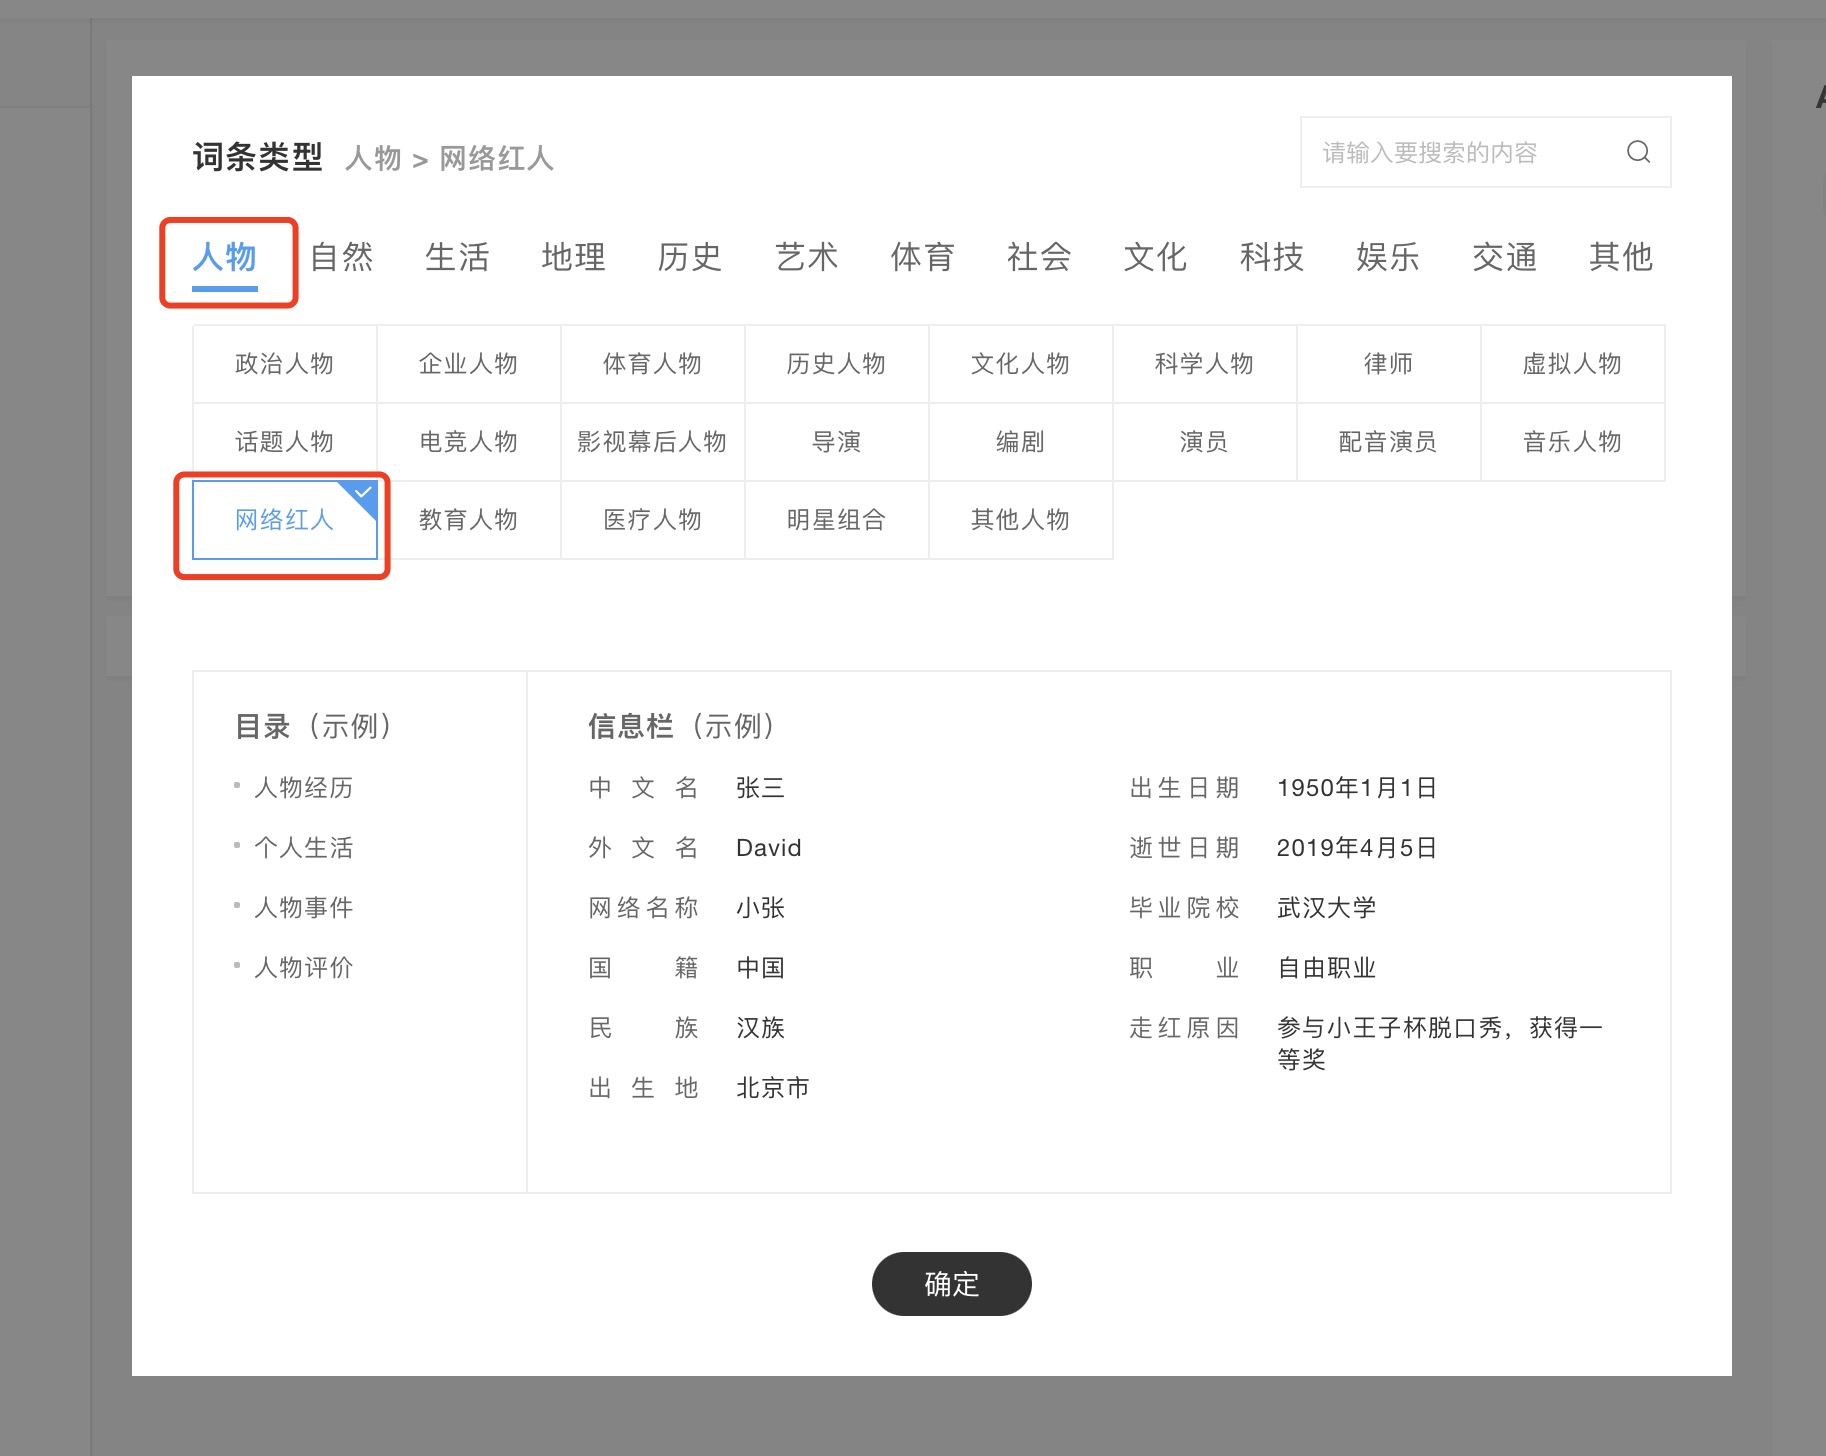Click the David foreign name value

(769, 848)
